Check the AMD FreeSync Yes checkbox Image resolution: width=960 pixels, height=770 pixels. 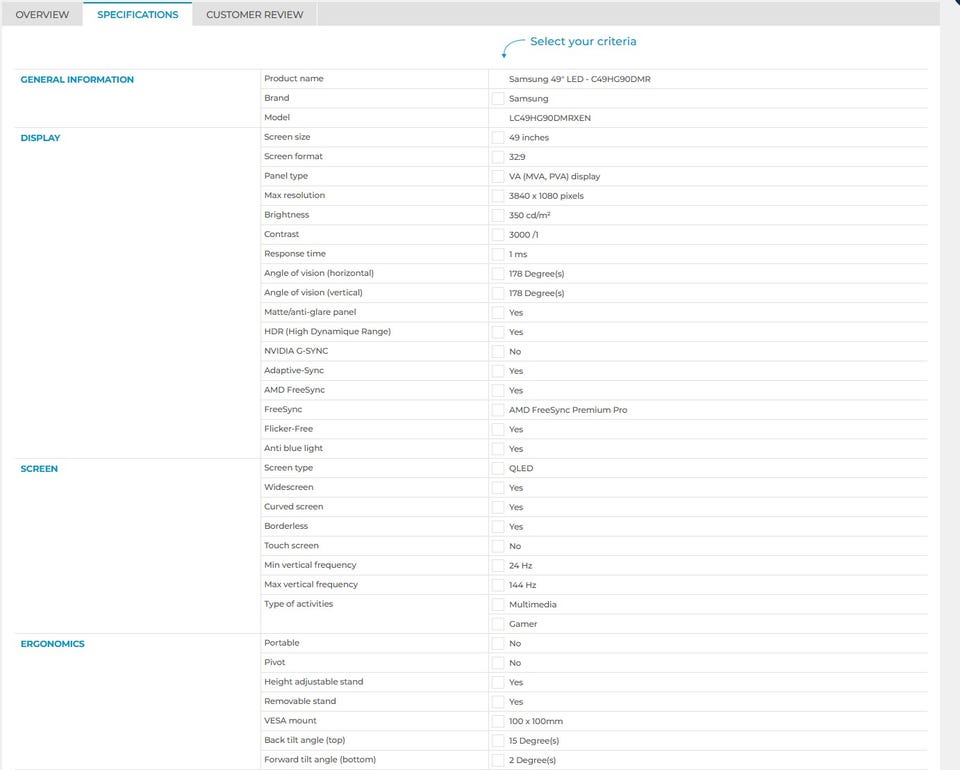coord(498,391)
